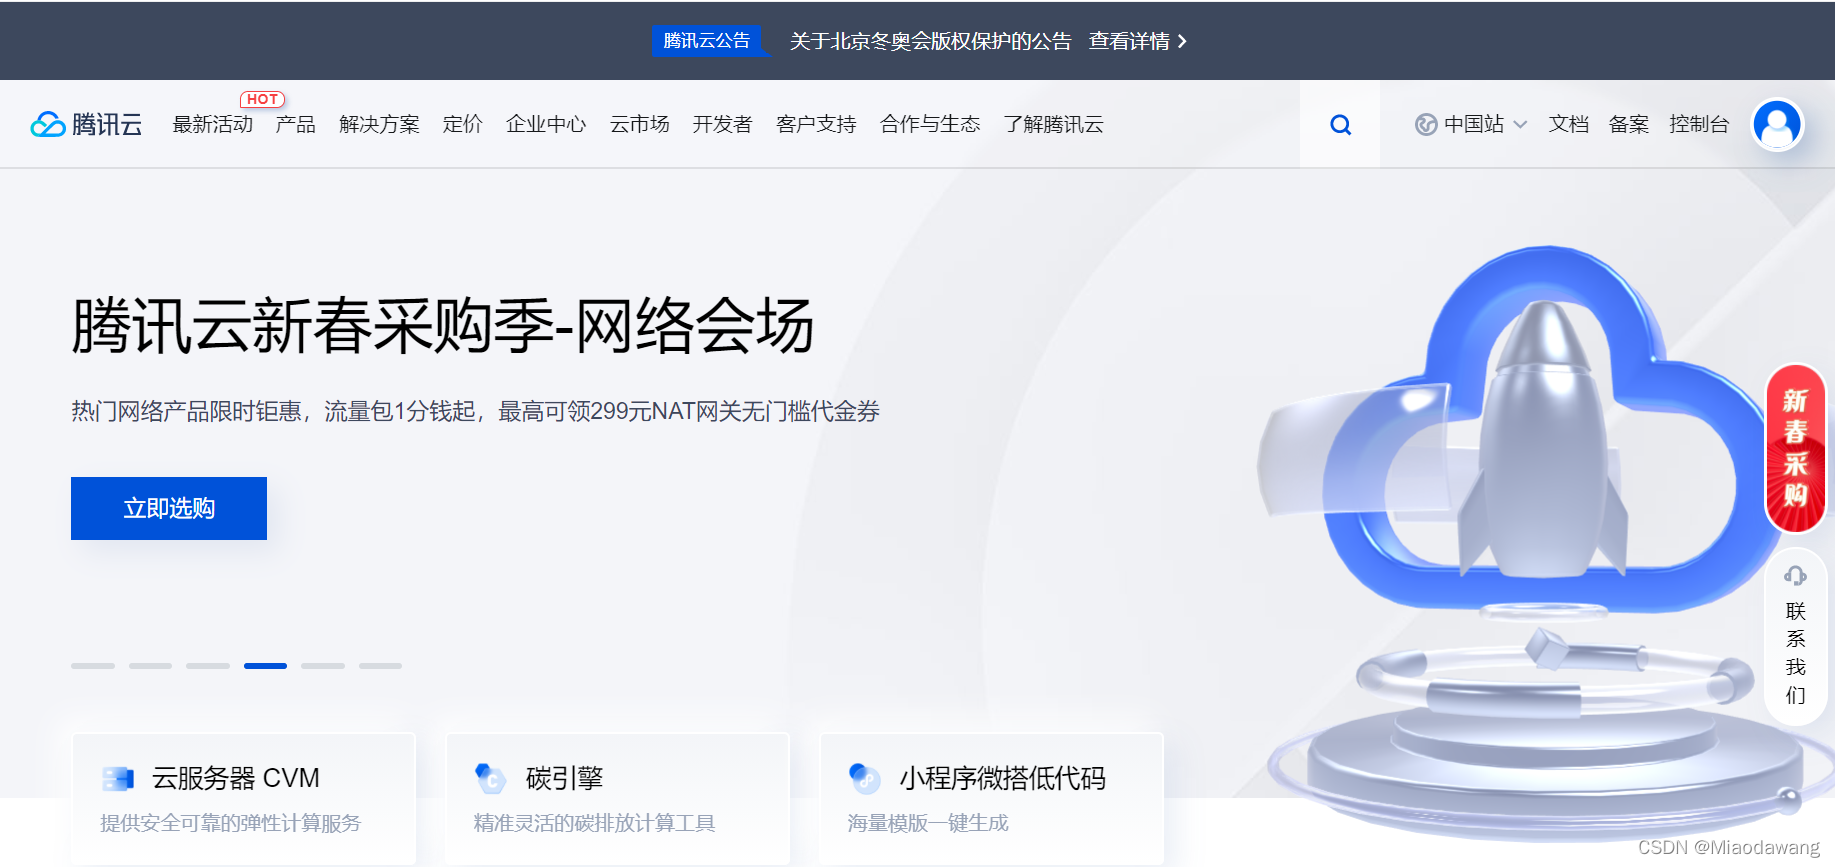Click the globe icon beside 中国站
The image size is (1835, 867).
[1426, 125]
